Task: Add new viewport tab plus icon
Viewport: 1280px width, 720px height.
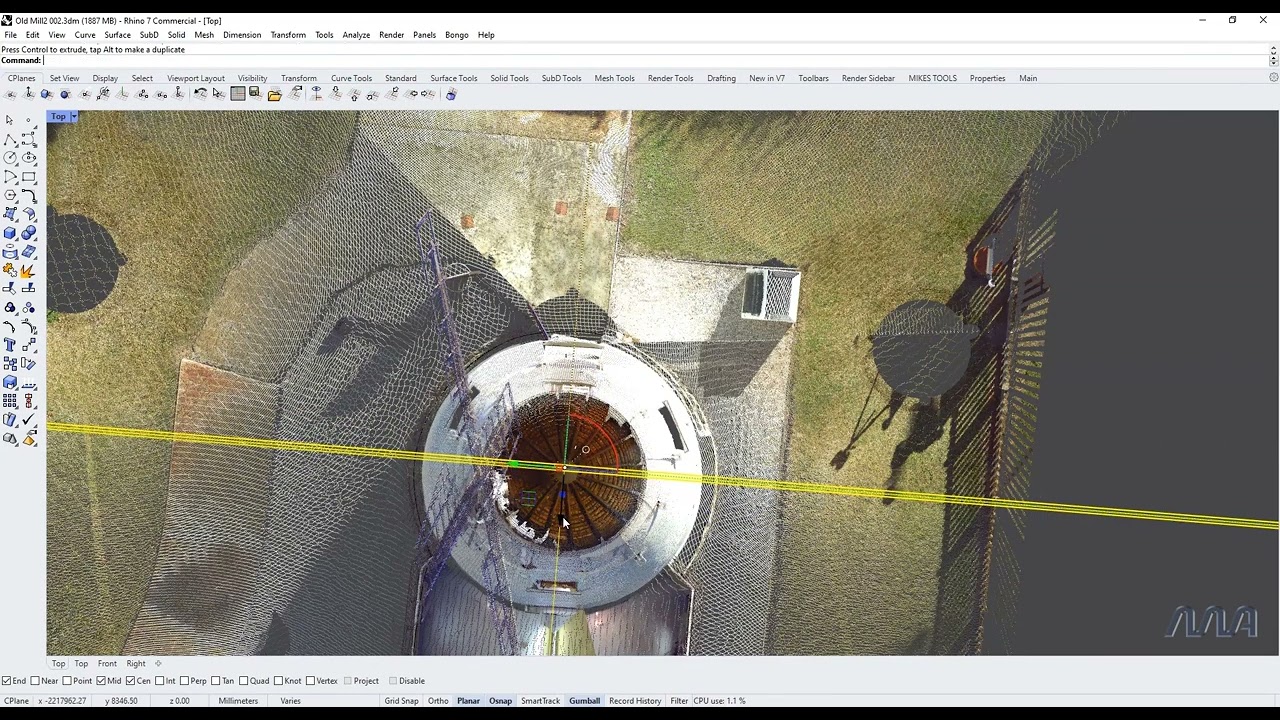Action: pyautogui.click(x=158, y=663)
